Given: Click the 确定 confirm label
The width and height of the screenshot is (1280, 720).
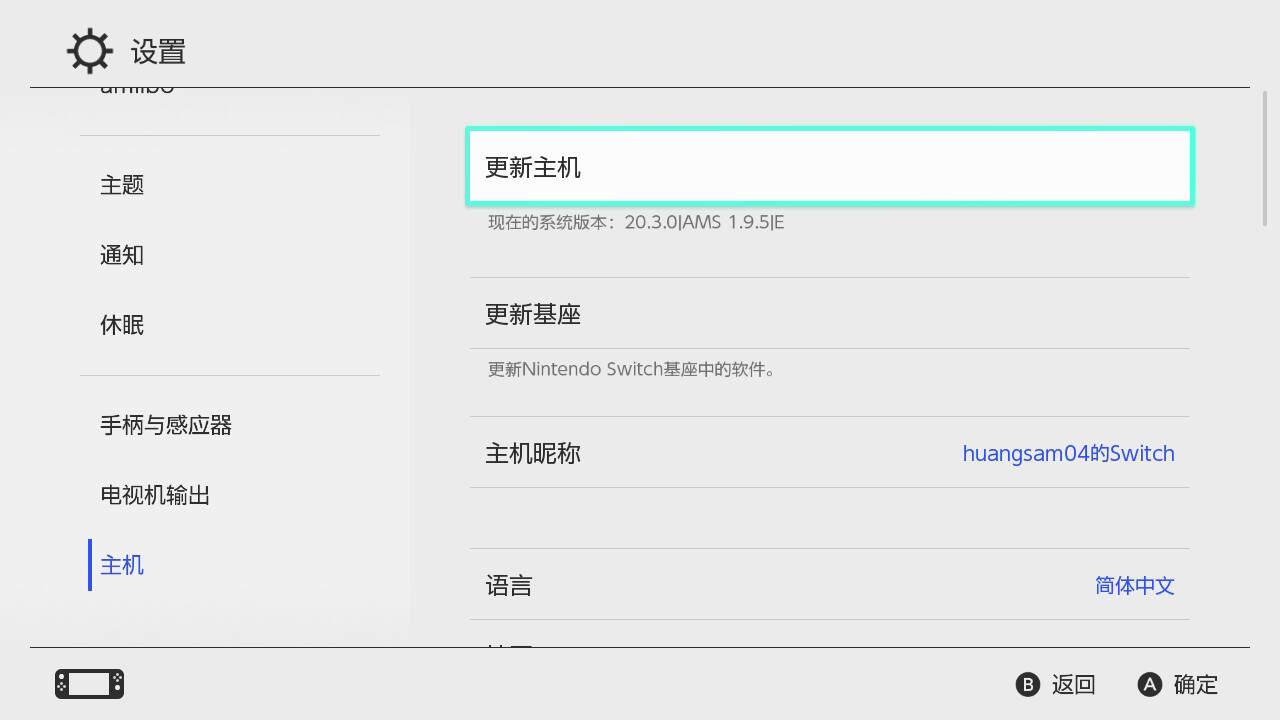Looking at the screenshot, I should tap(1195, 684).
